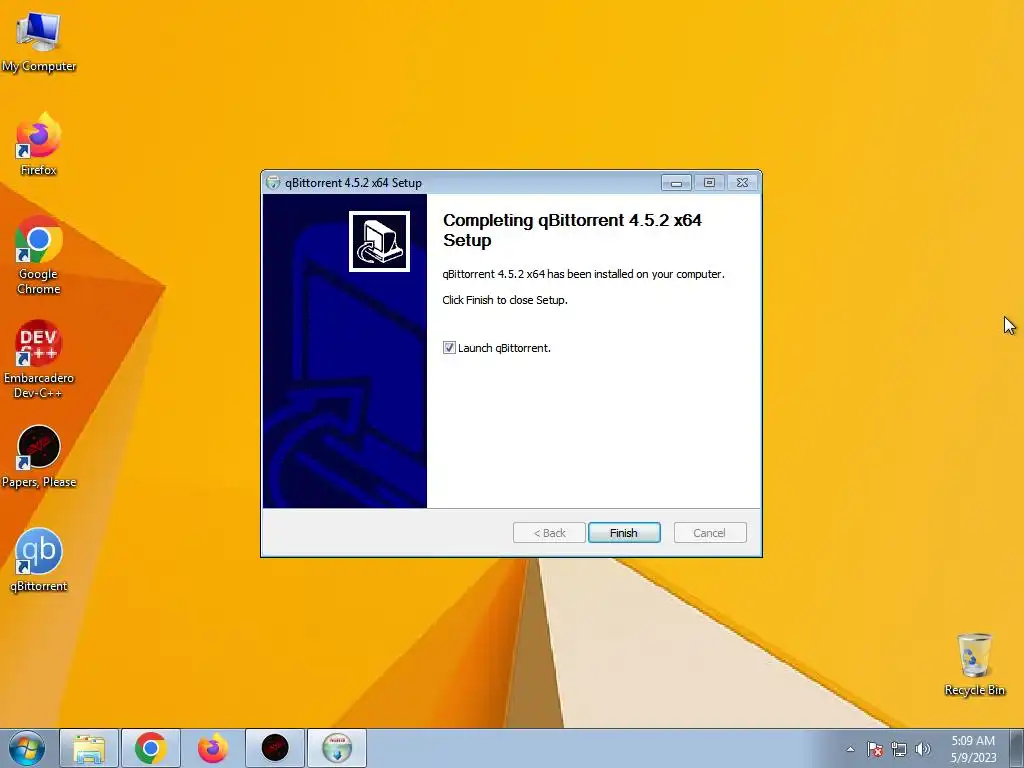
Task: Click the 'Click Finish to close Setup.' text
Action: coord(505,300)
